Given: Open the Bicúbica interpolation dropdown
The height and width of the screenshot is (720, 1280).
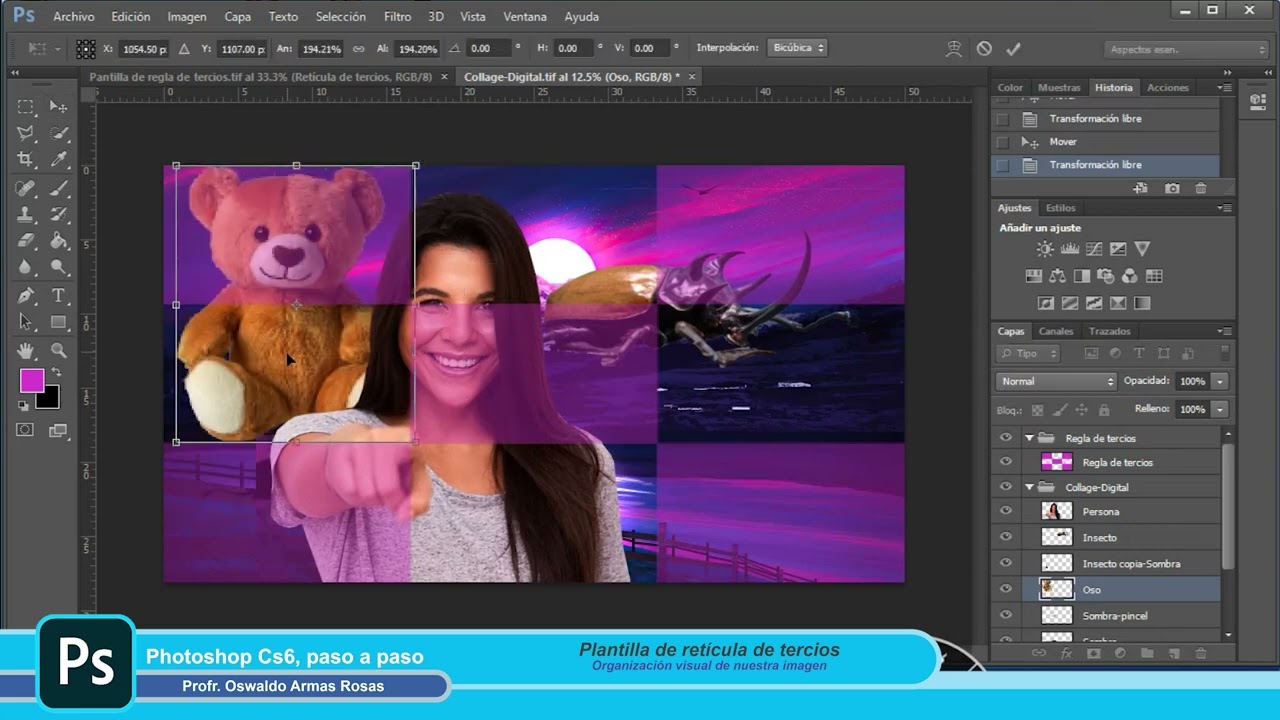Looking at the screenshot, I should (797, 48).
